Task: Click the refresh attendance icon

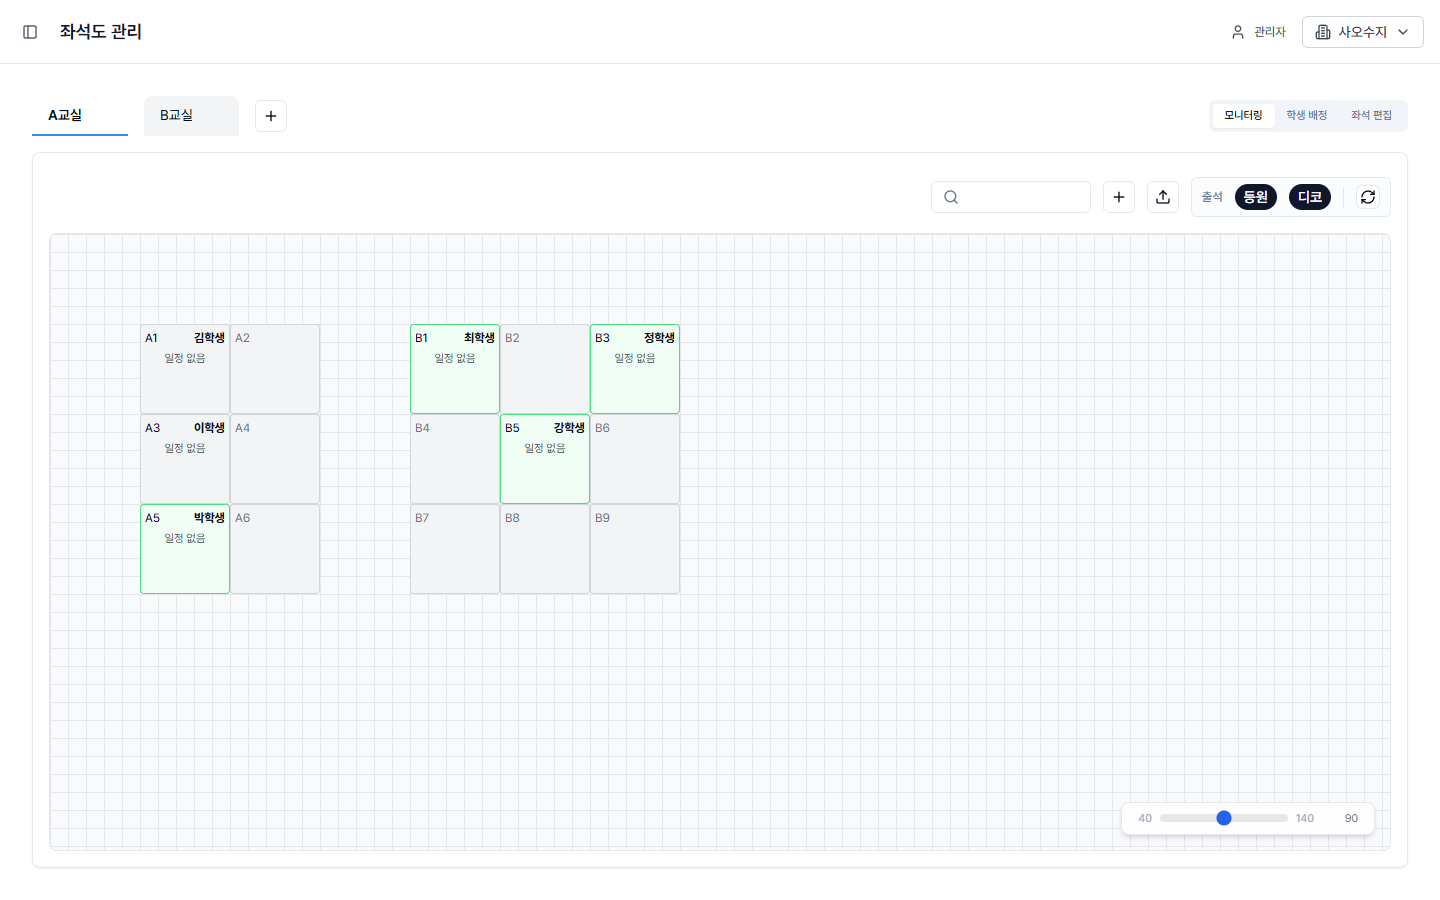Action: click(x=1368, y=197)
